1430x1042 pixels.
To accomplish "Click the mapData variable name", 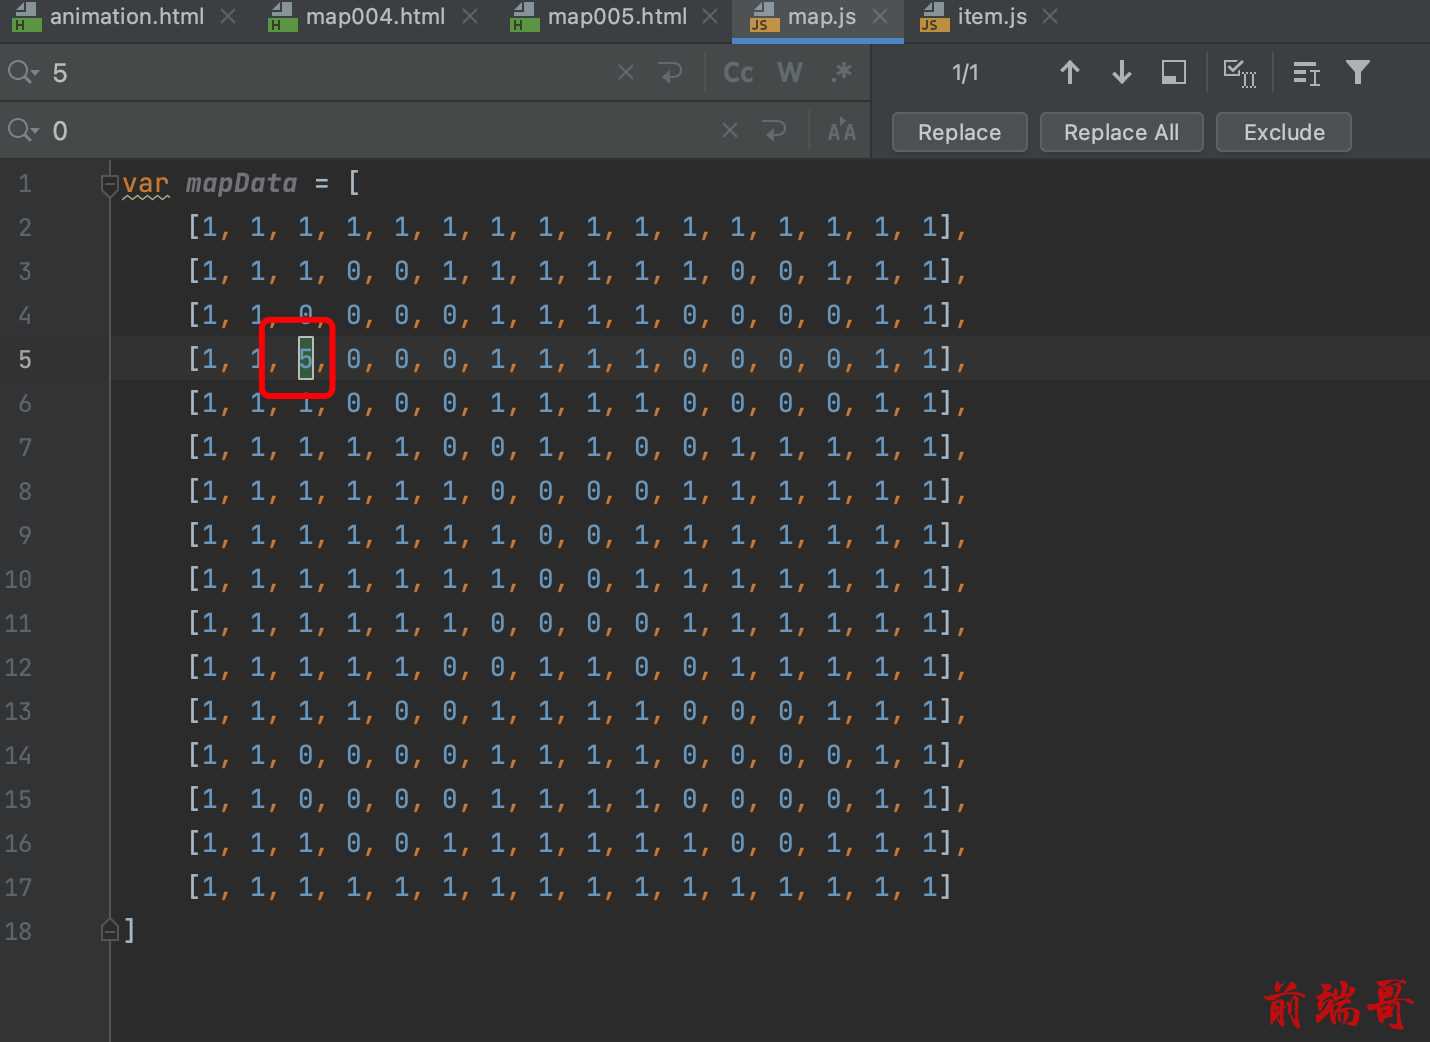I will click(x=241, y=183).
